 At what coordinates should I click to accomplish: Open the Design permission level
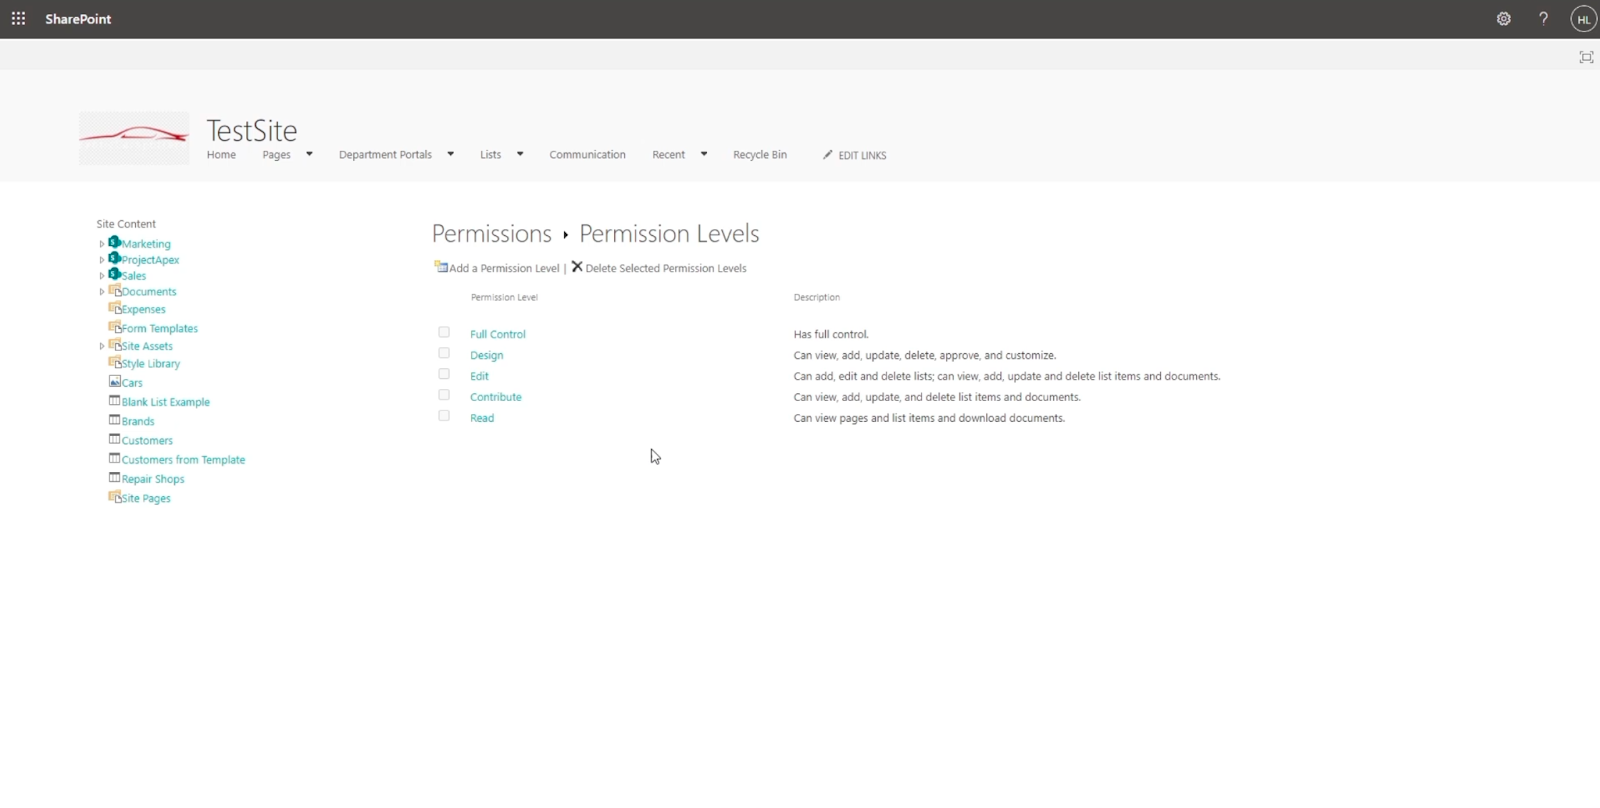pyautogui.click(x=487, y=355)
